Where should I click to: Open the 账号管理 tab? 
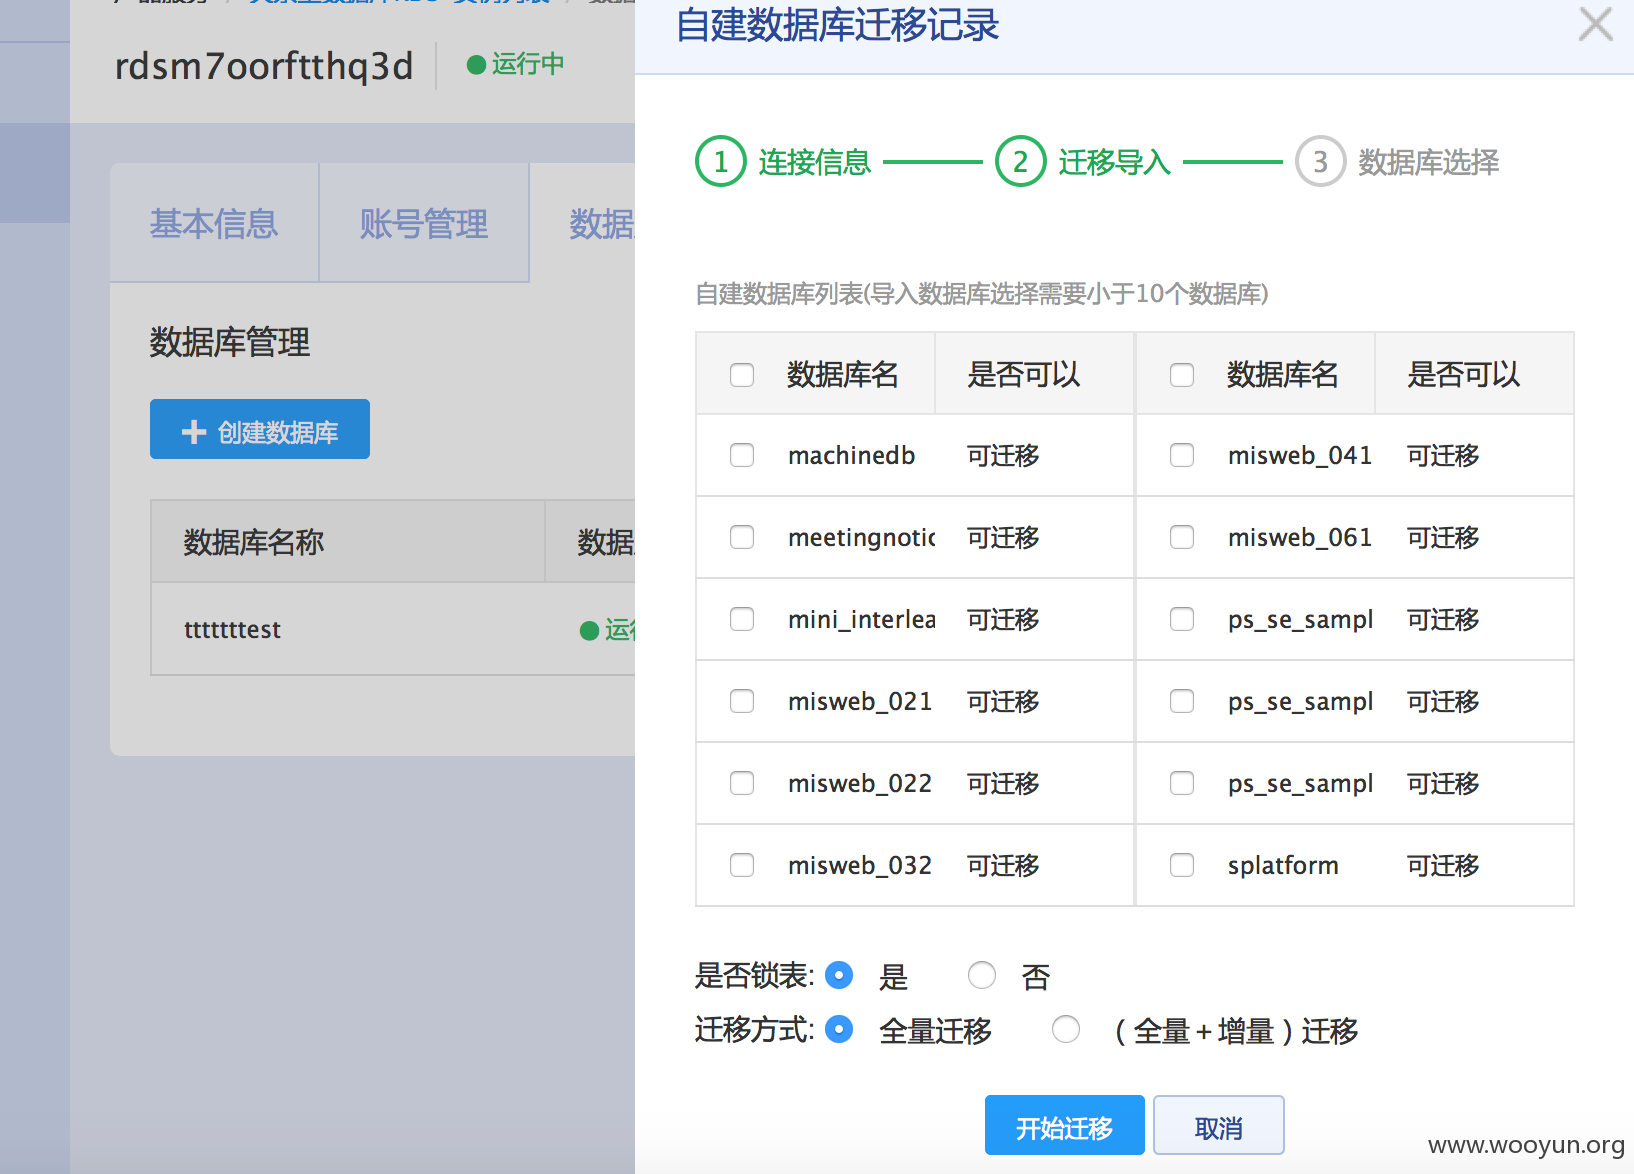[424, 223]
